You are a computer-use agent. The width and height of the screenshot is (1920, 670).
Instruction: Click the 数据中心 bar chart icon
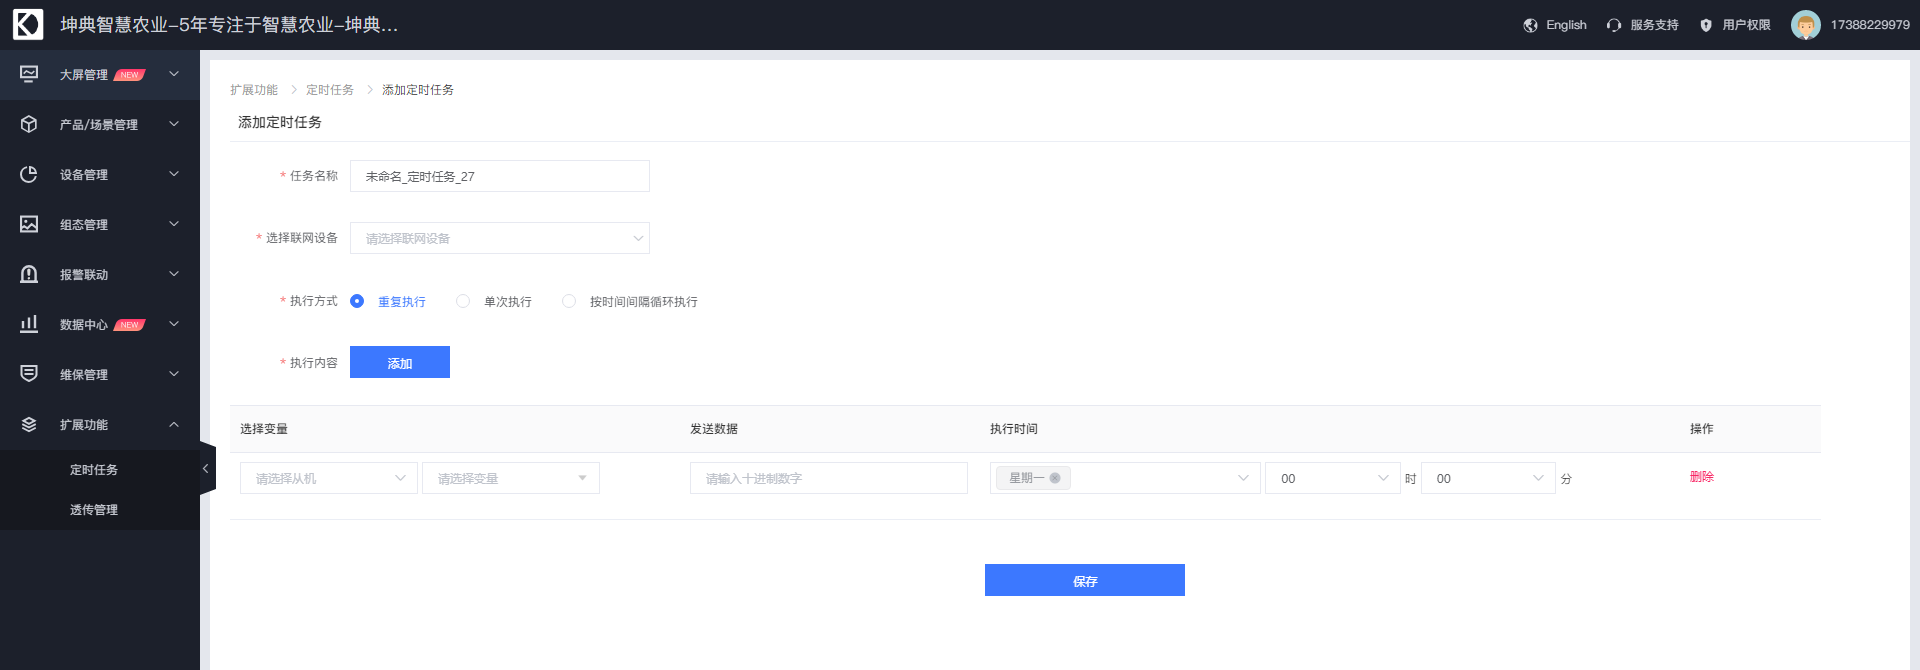[29, 324]
